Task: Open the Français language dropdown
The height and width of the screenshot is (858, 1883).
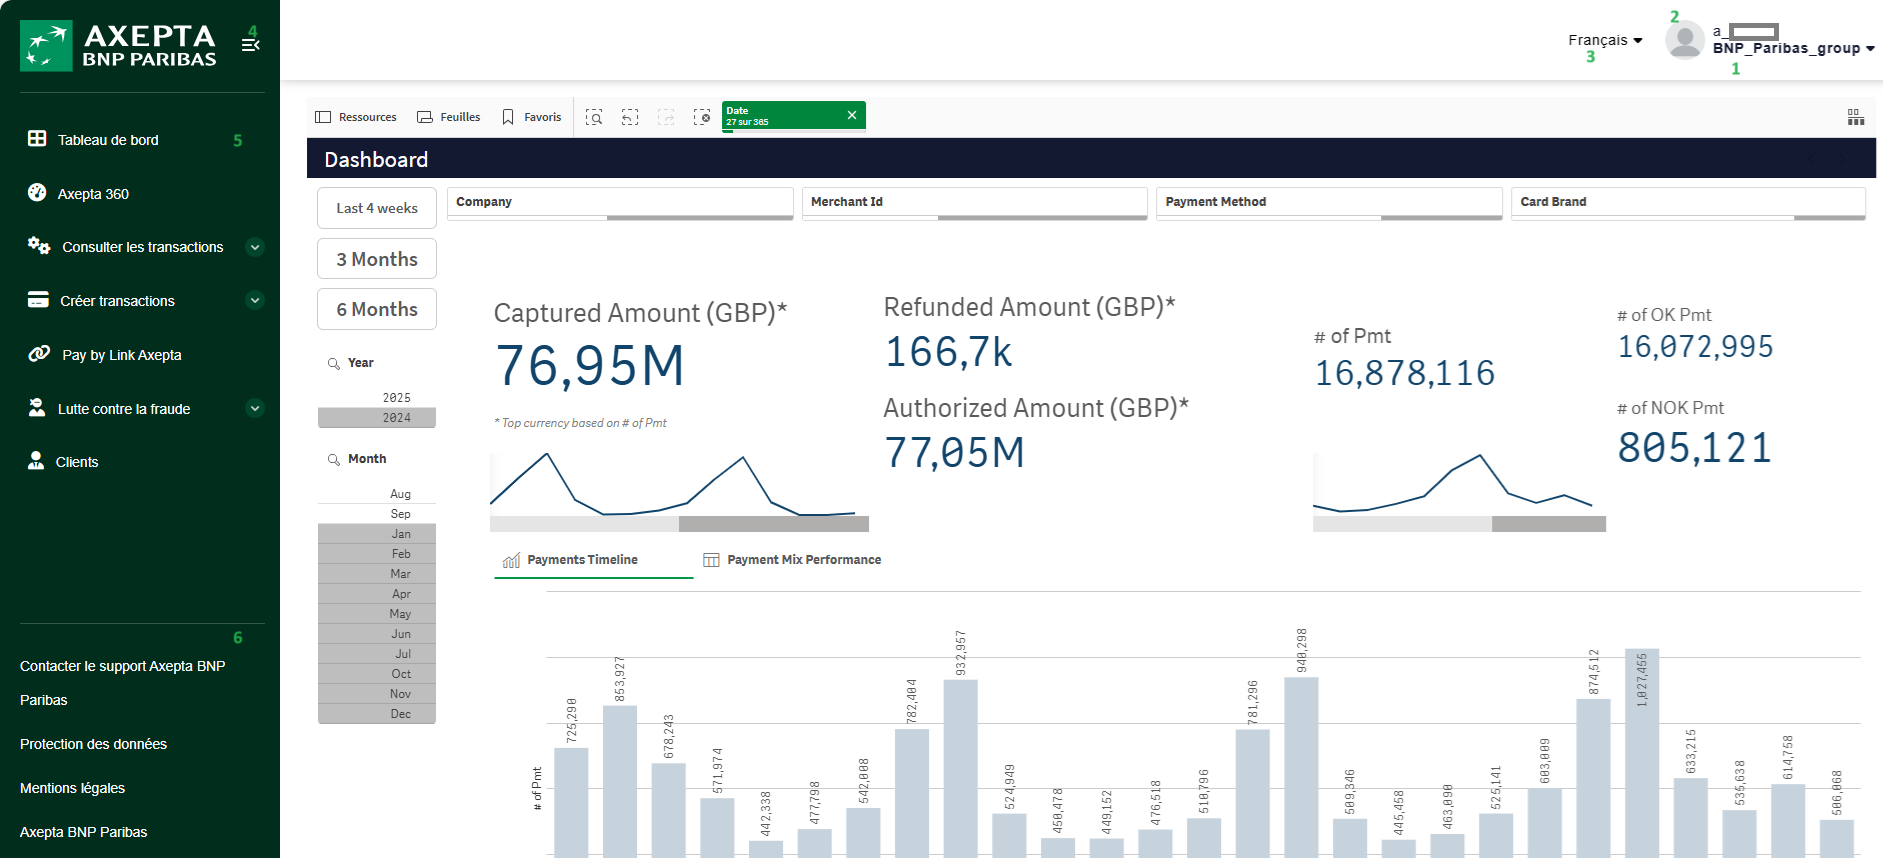Action: (1604, 40)
